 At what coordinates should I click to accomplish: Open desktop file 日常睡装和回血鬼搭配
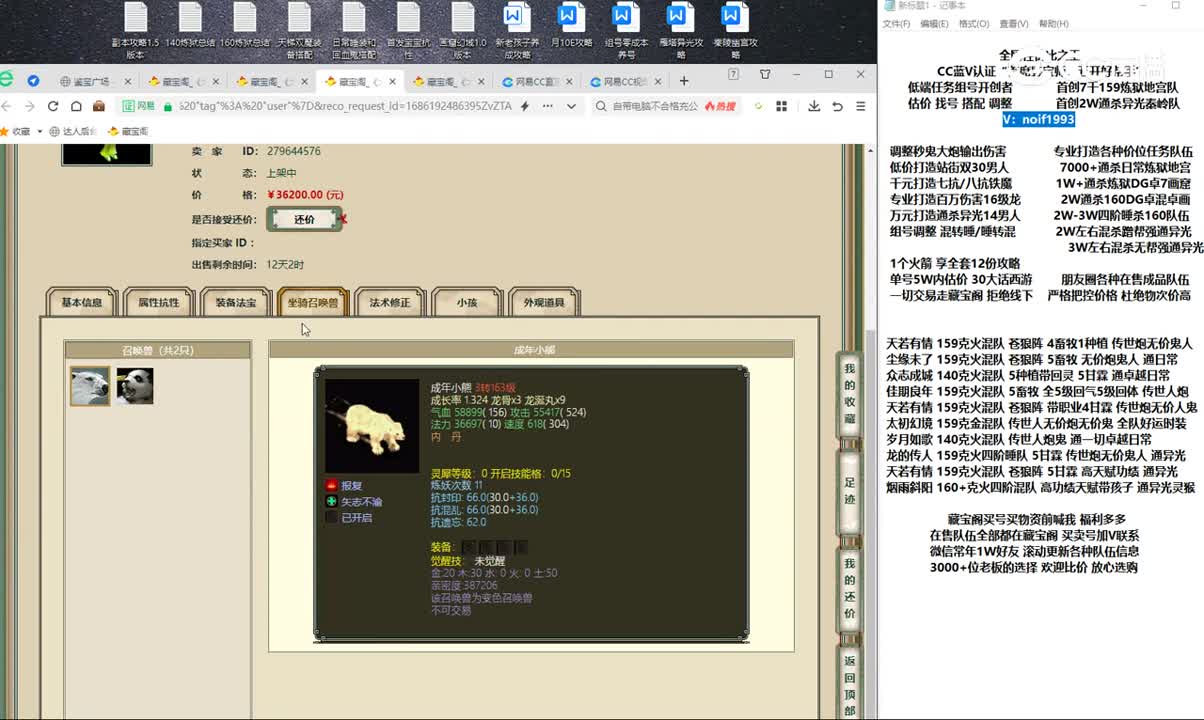[354, 29]
